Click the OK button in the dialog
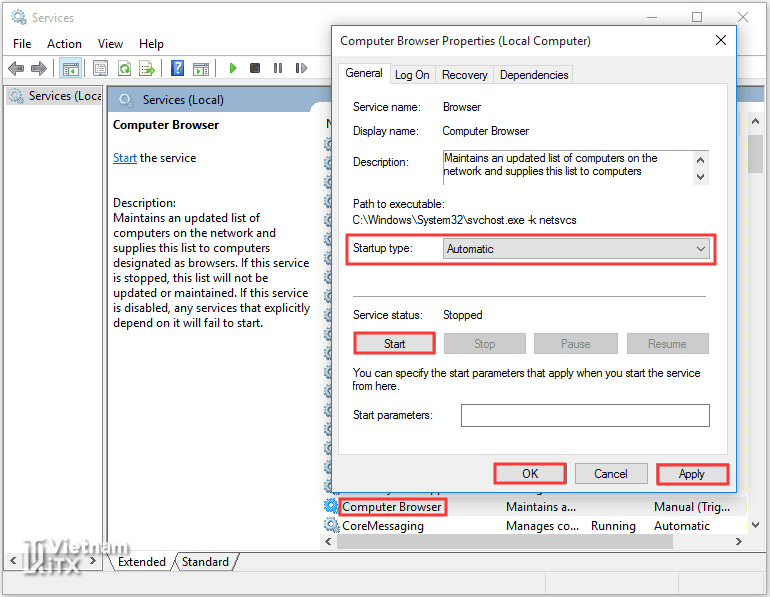The height and width of the screenshot is (597, 770). (530, 474)
